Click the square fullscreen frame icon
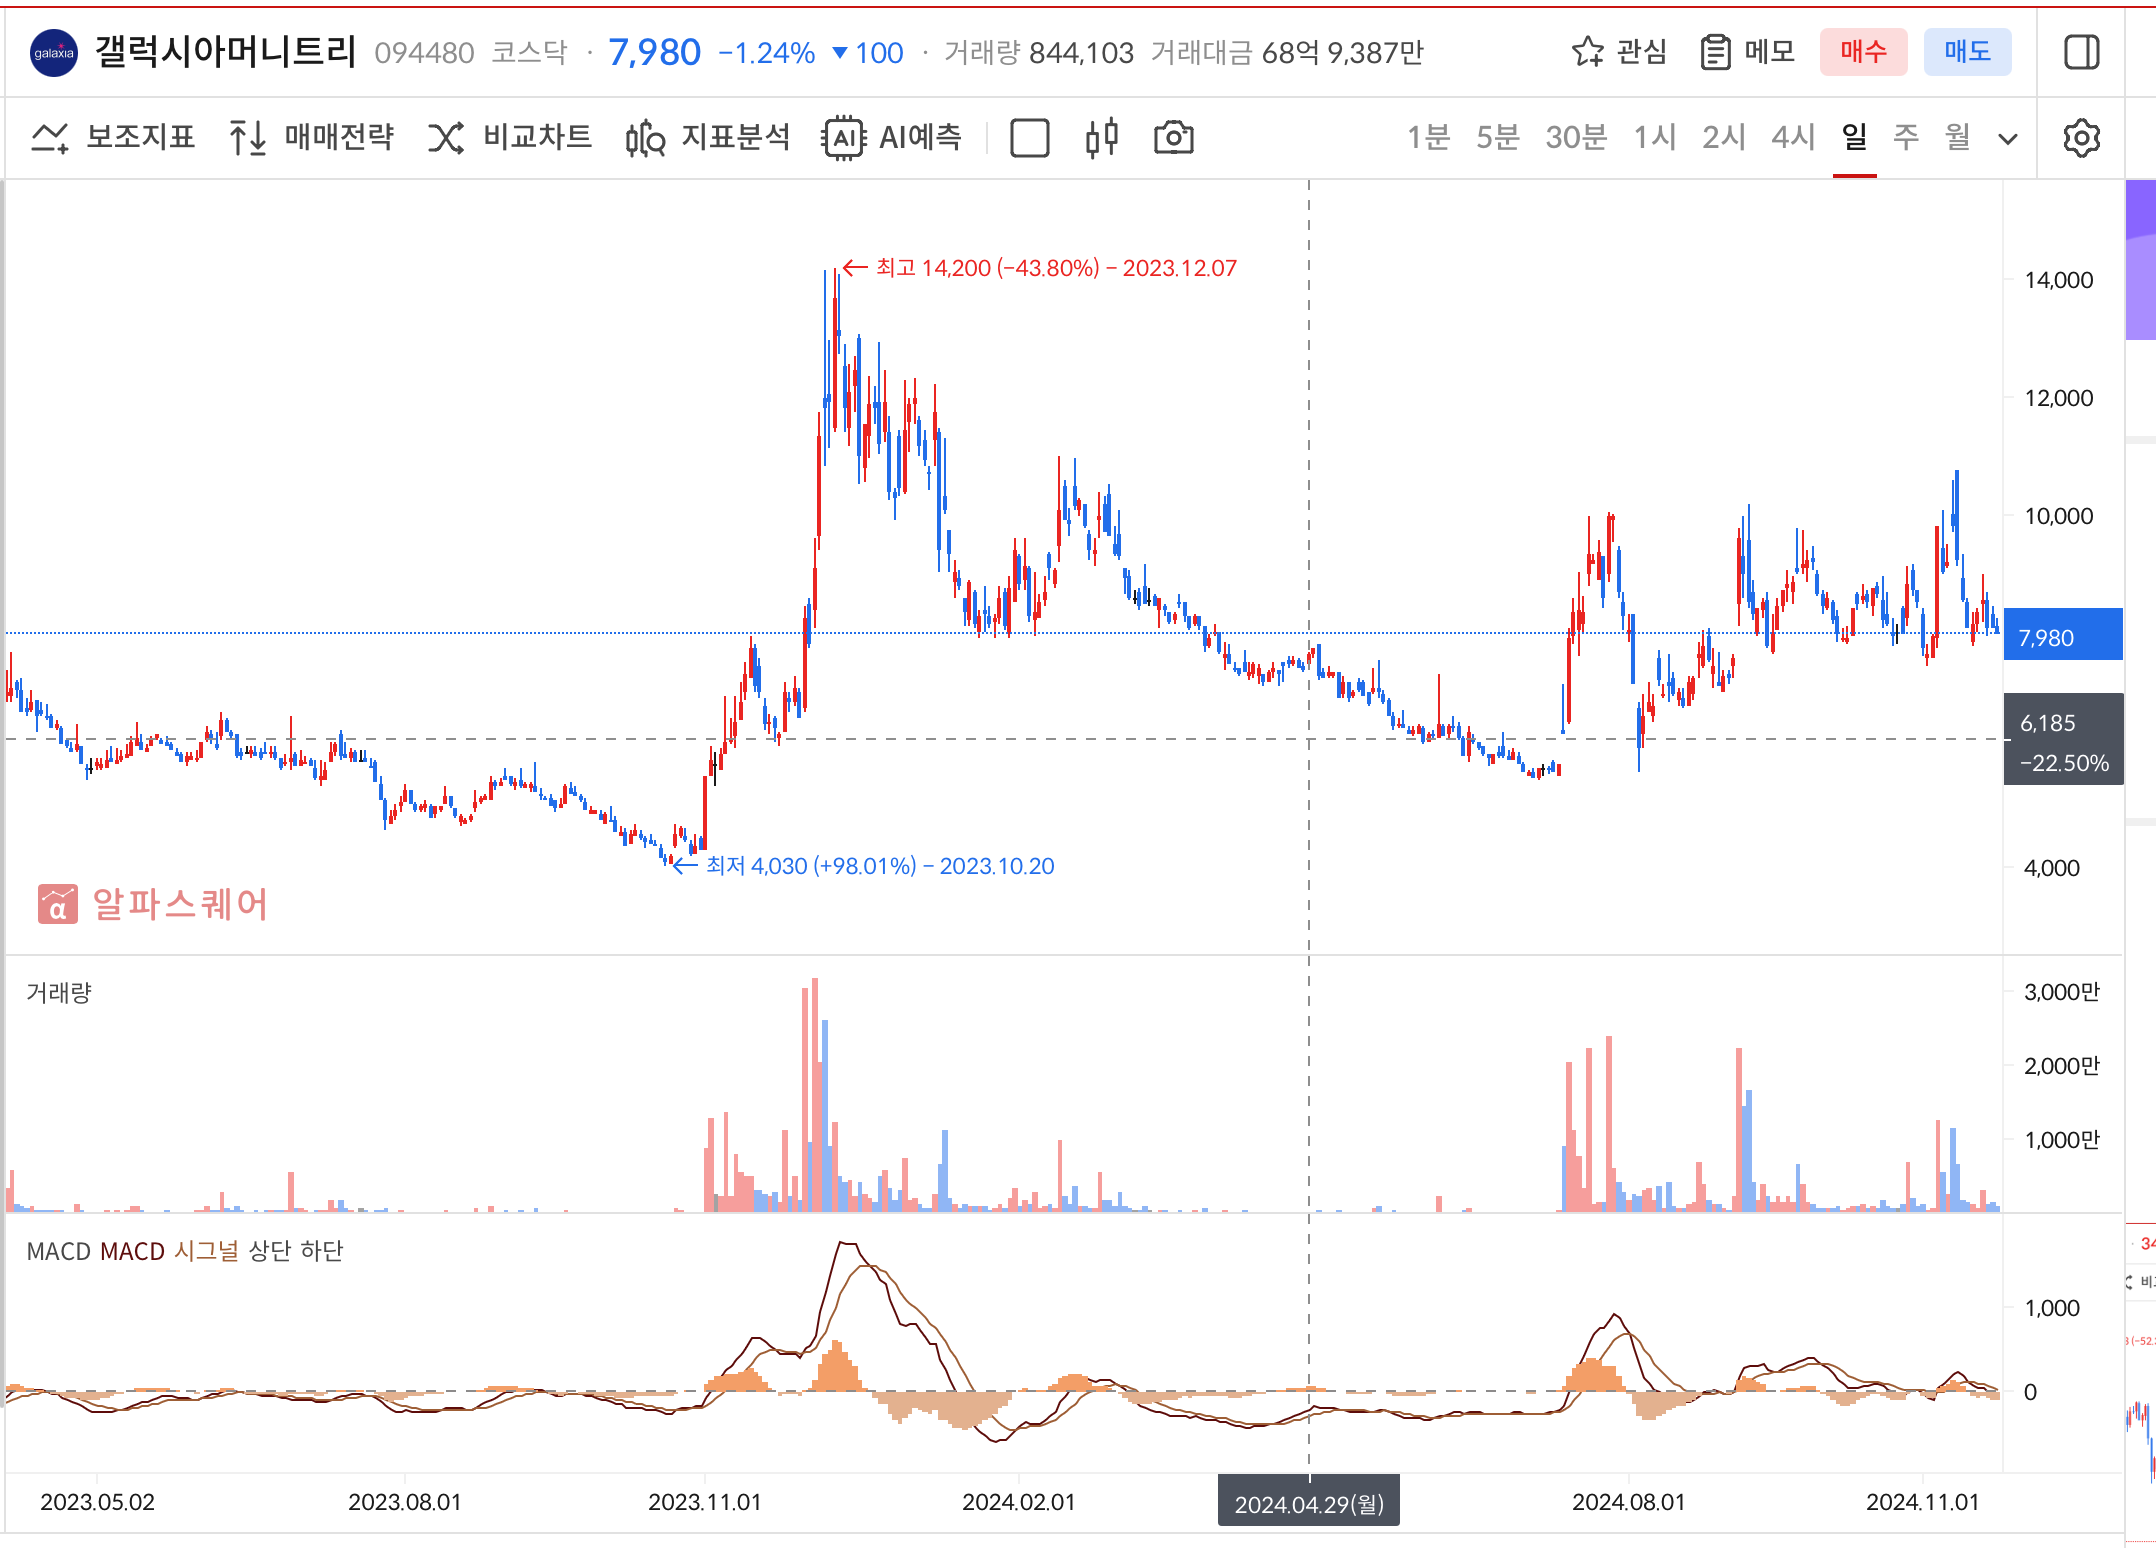The image size is (2156, 1548). (x=1030, y=138)
